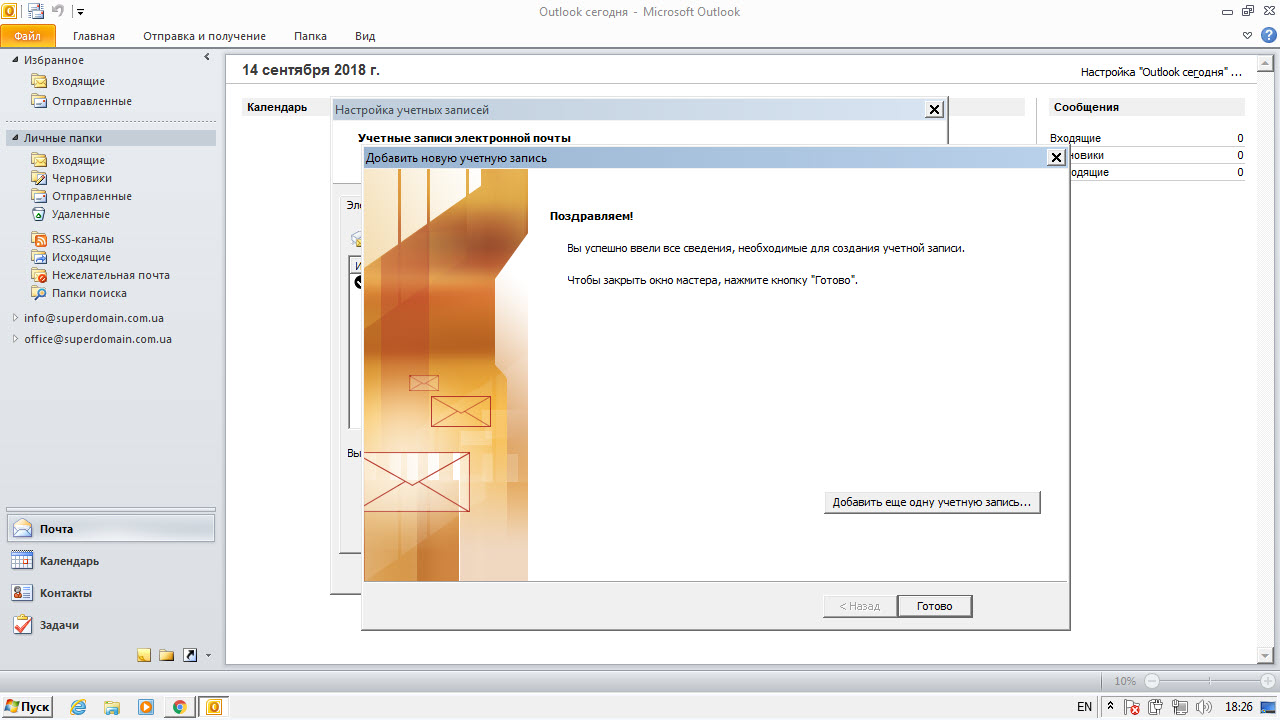
Task: Click the Action Center flag tray icon
Action: point(1132,707)
